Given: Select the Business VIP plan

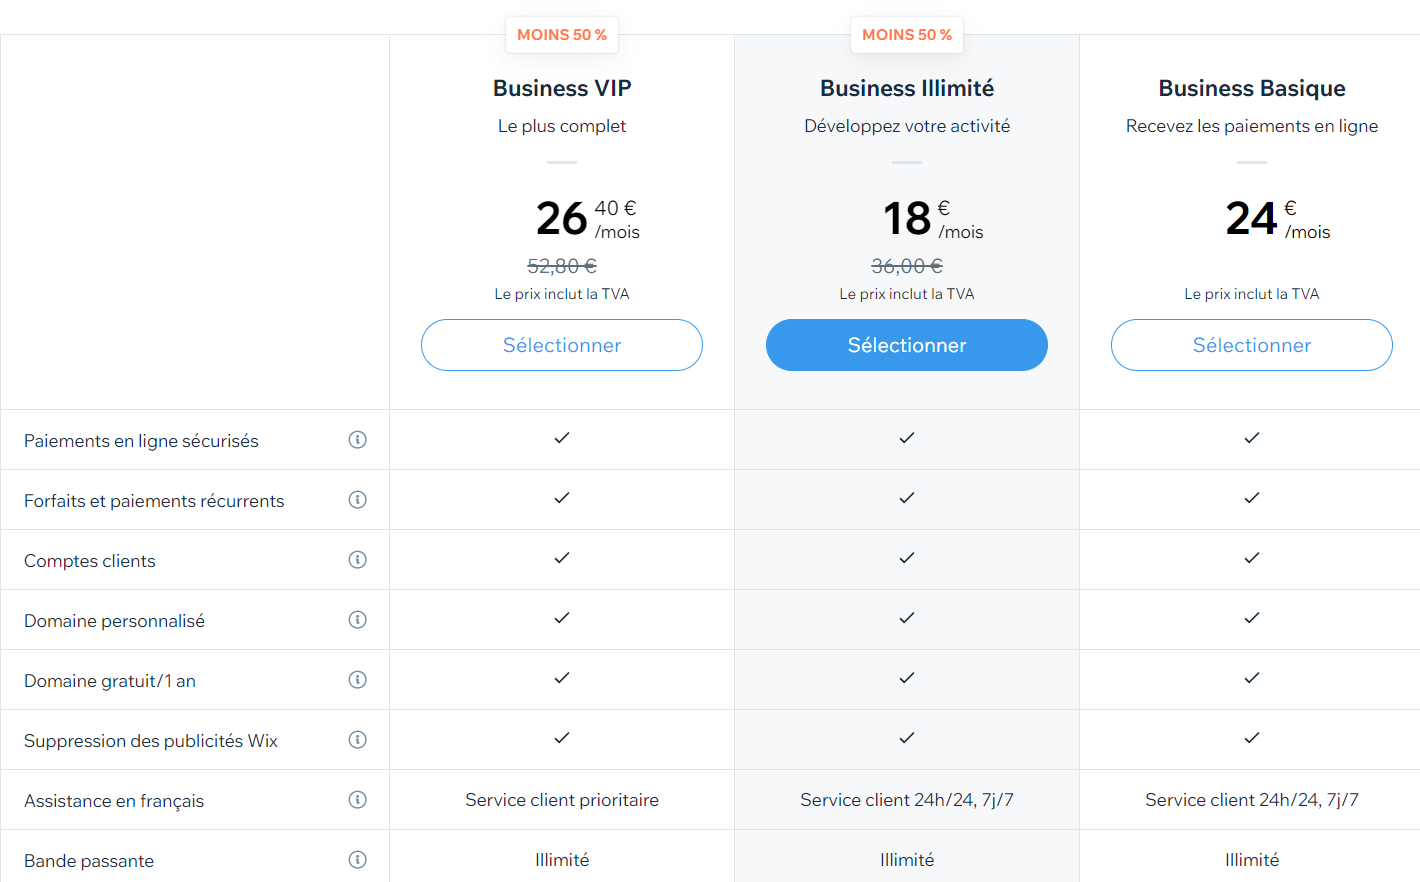Looking at the screenshot, I should pos(562,345).
